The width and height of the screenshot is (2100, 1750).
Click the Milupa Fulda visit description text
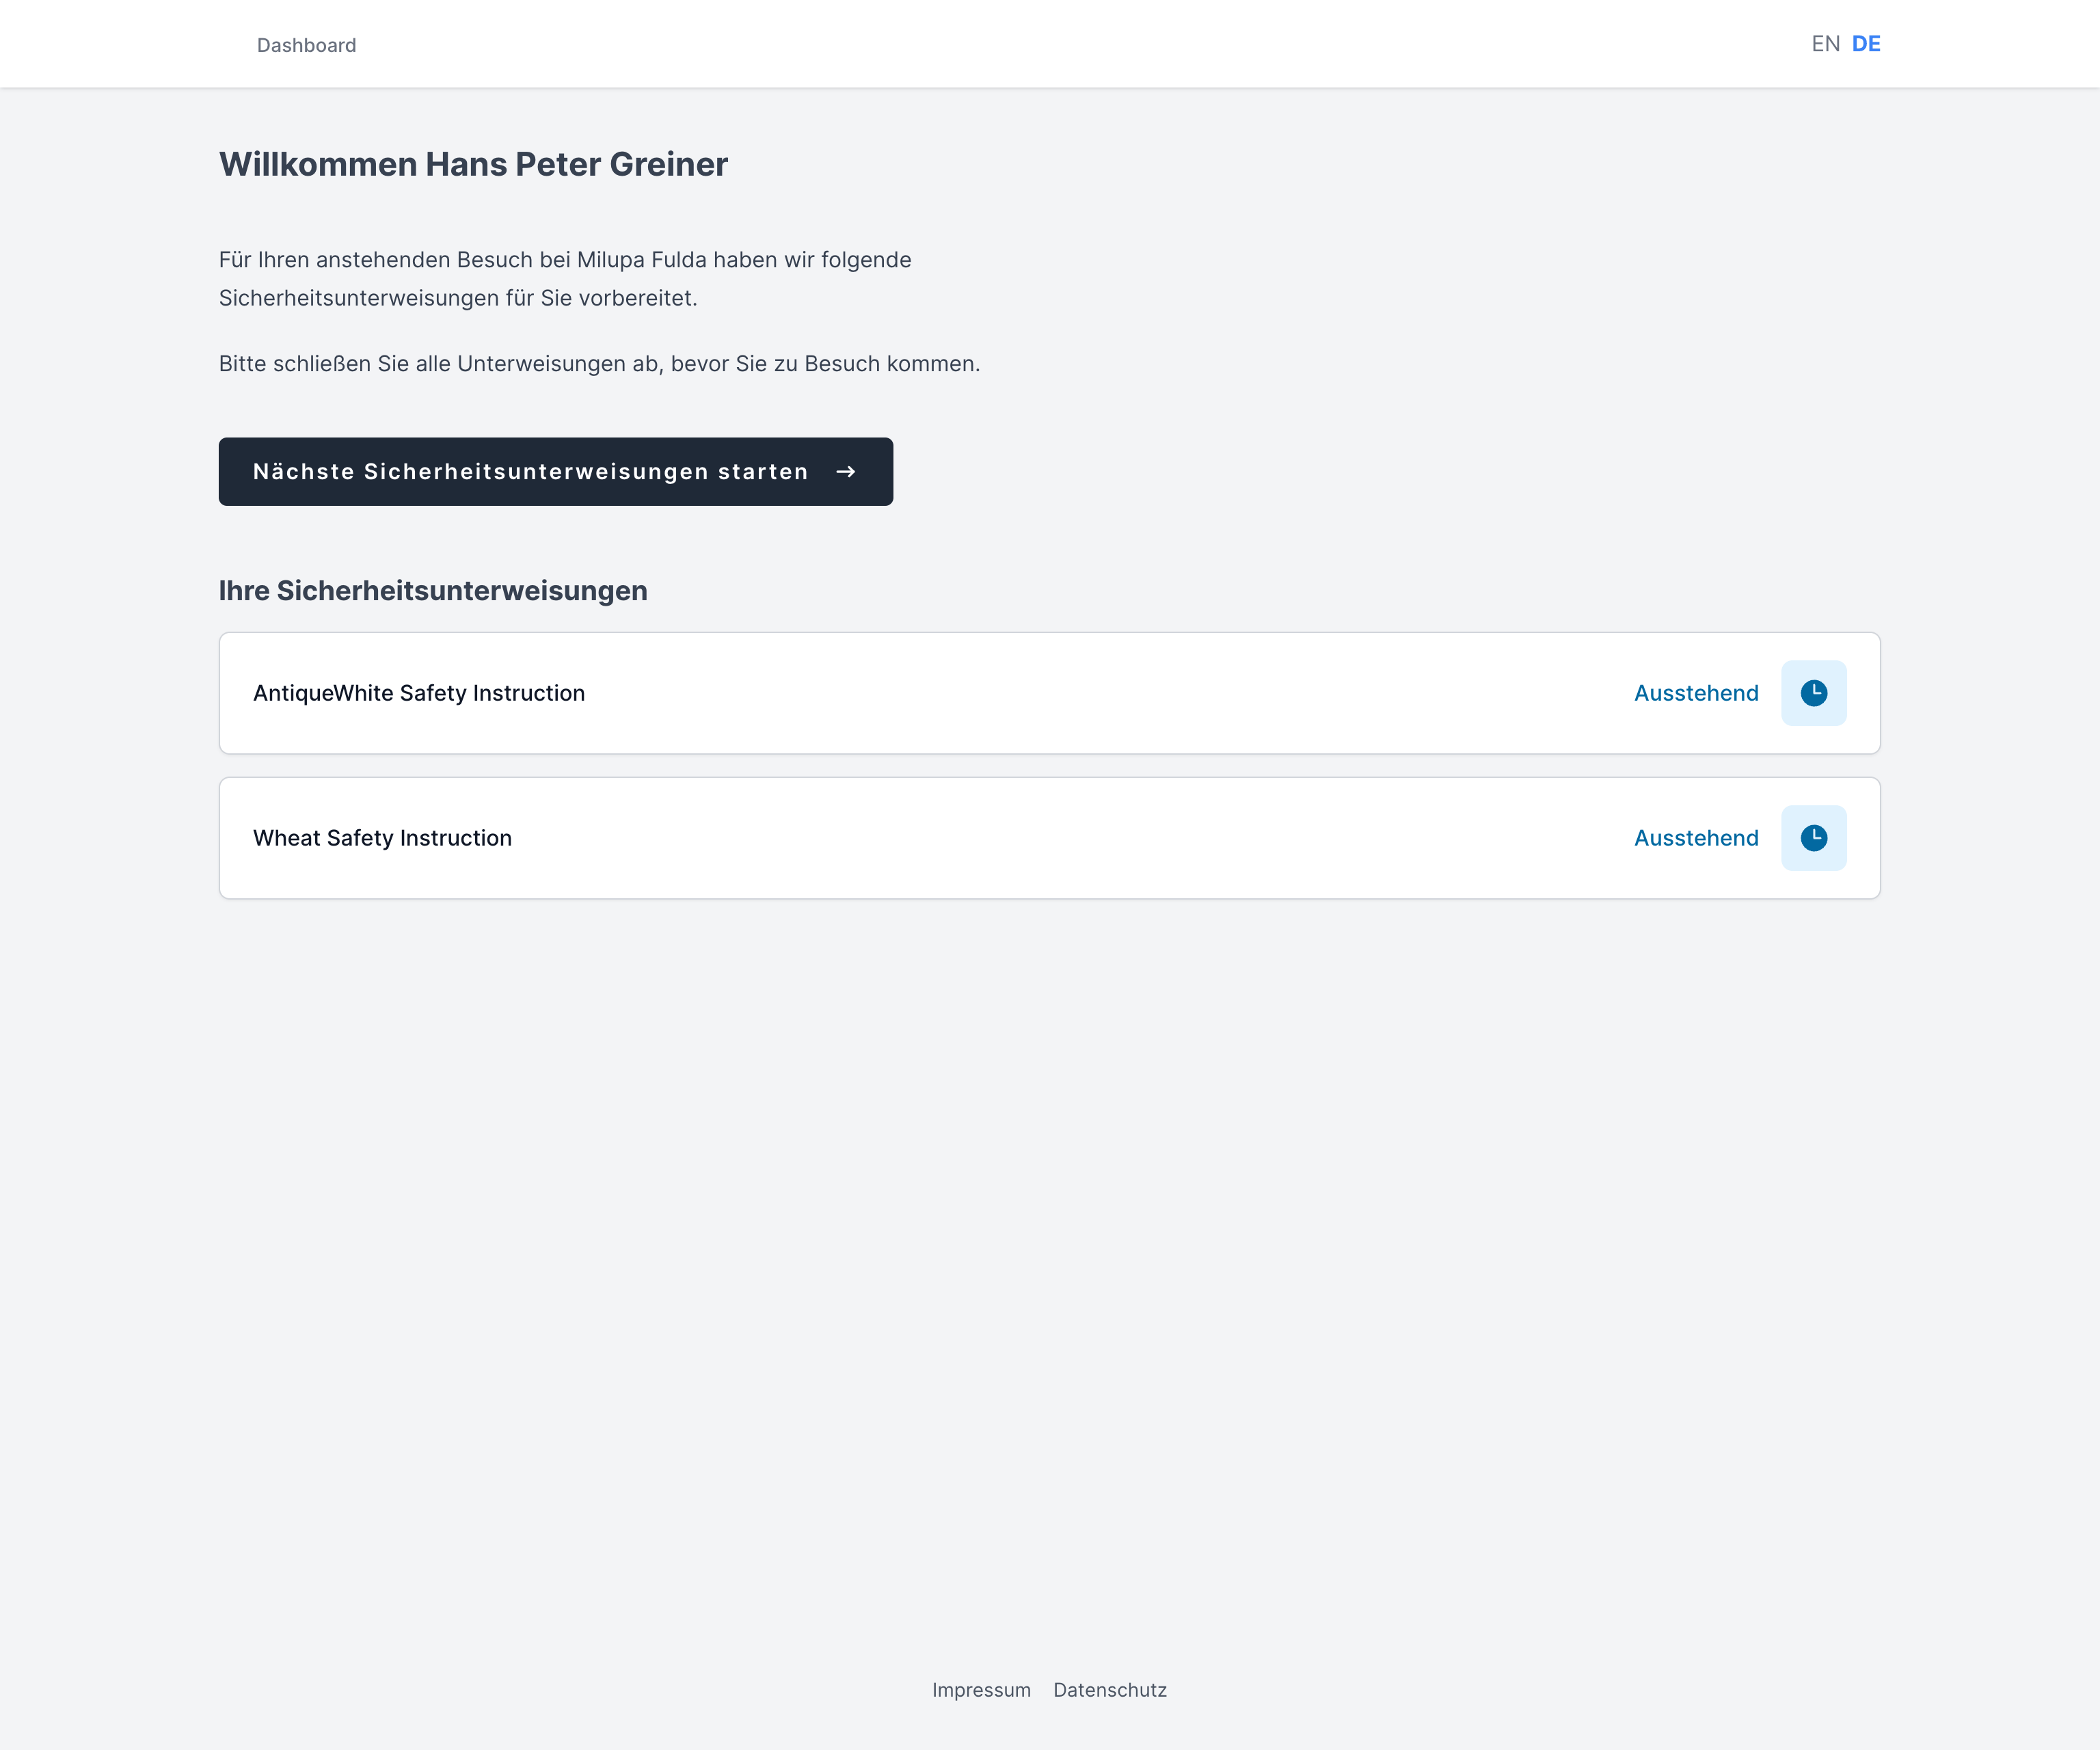(565, 279)
